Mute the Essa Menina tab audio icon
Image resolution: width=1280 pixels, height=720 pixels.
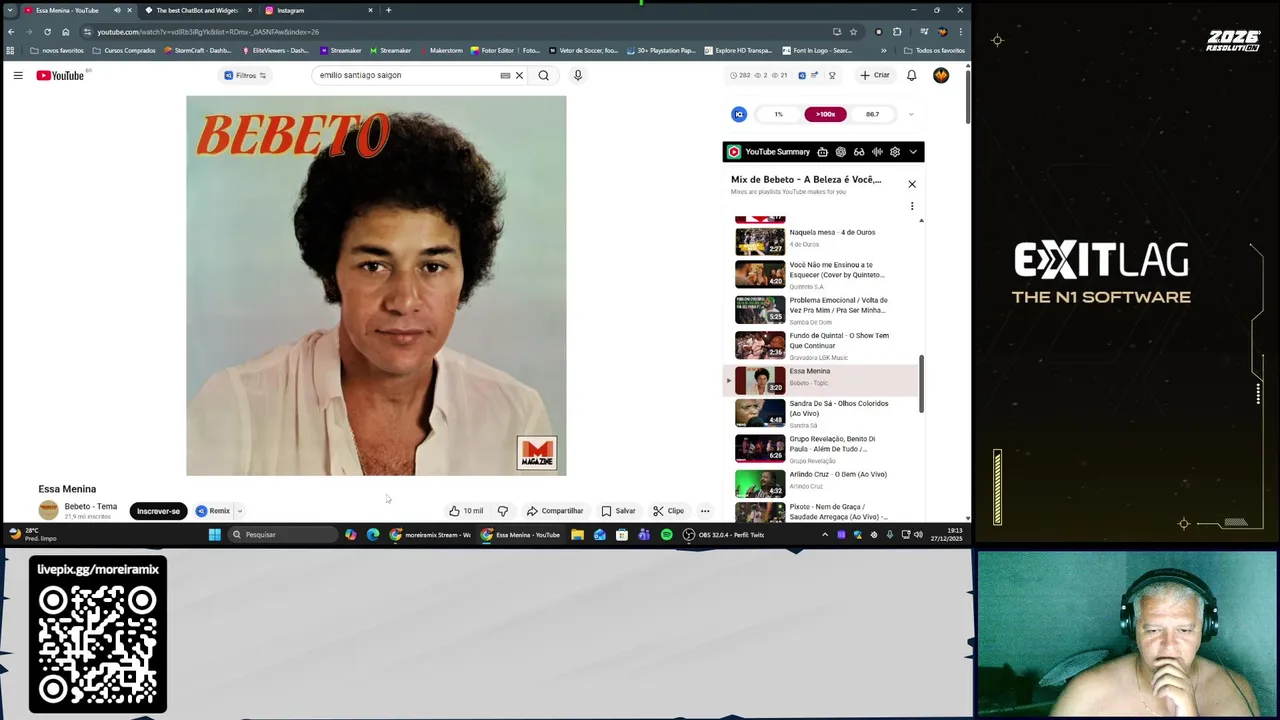click(x=117, y=10)
